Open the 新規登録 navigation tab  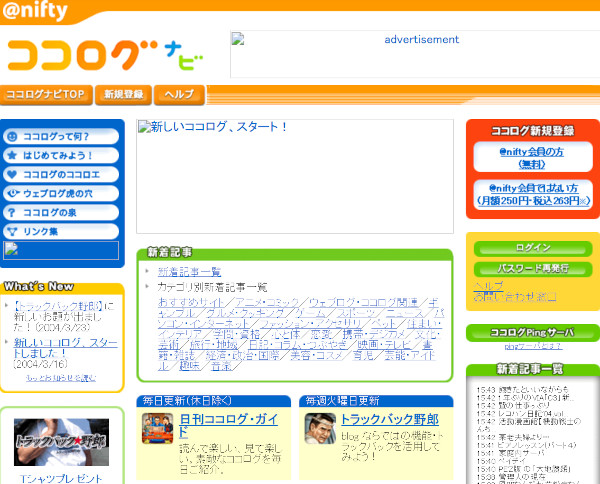(124, 95)
